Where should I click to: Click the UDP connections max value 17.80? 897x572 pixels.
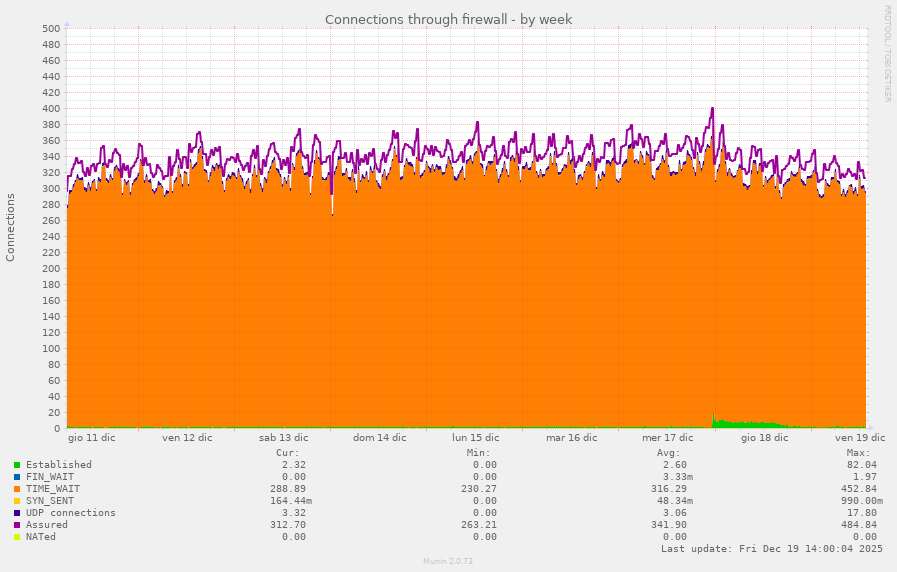[x=862, y=513]
